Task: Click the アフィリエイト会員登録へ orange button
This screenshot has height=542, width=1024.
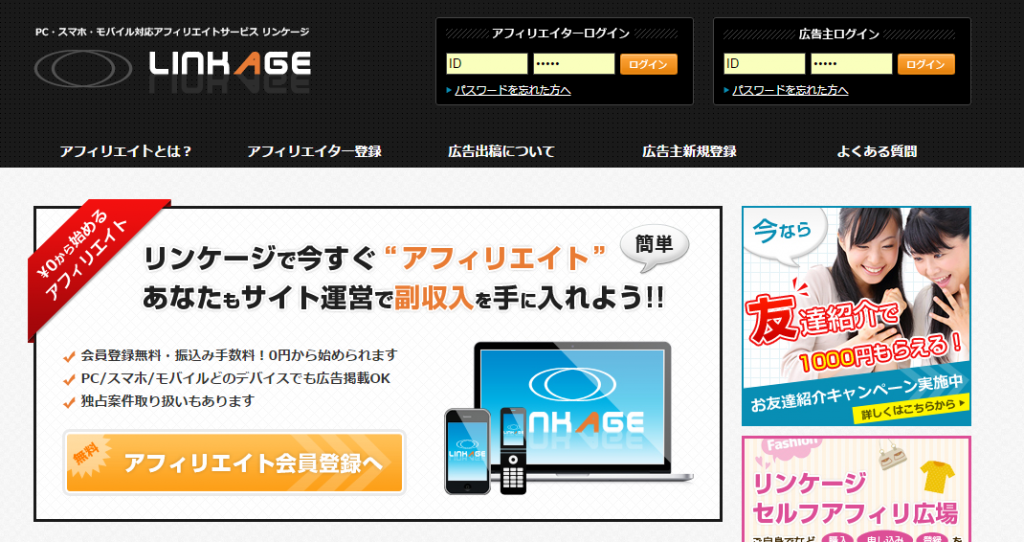Action: pyautogui.click(x=234, y=462)
